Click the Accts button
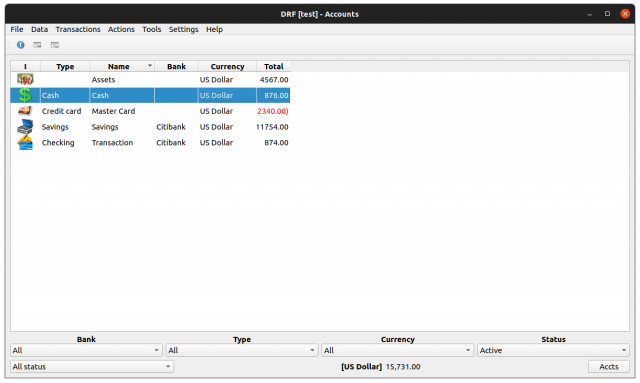This screenshot has height=383, width=640. pos(609,367)
